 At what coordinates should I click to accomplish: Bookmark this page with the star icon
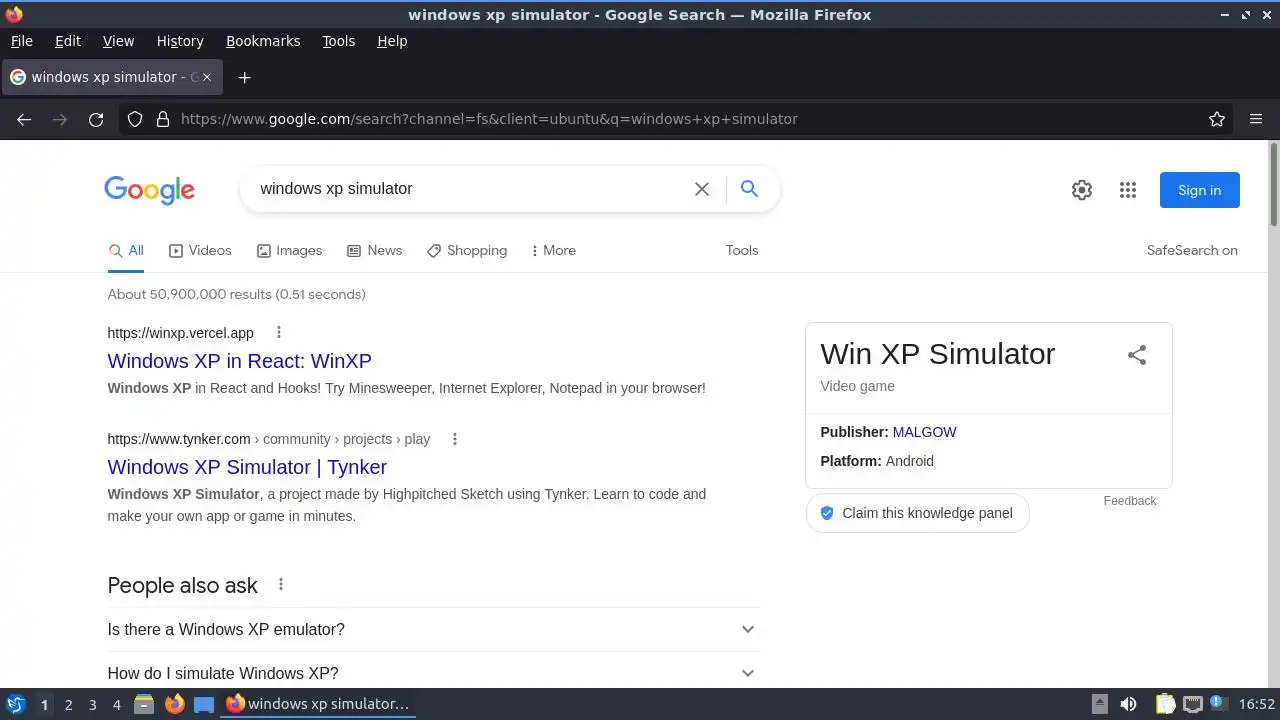1217,119
